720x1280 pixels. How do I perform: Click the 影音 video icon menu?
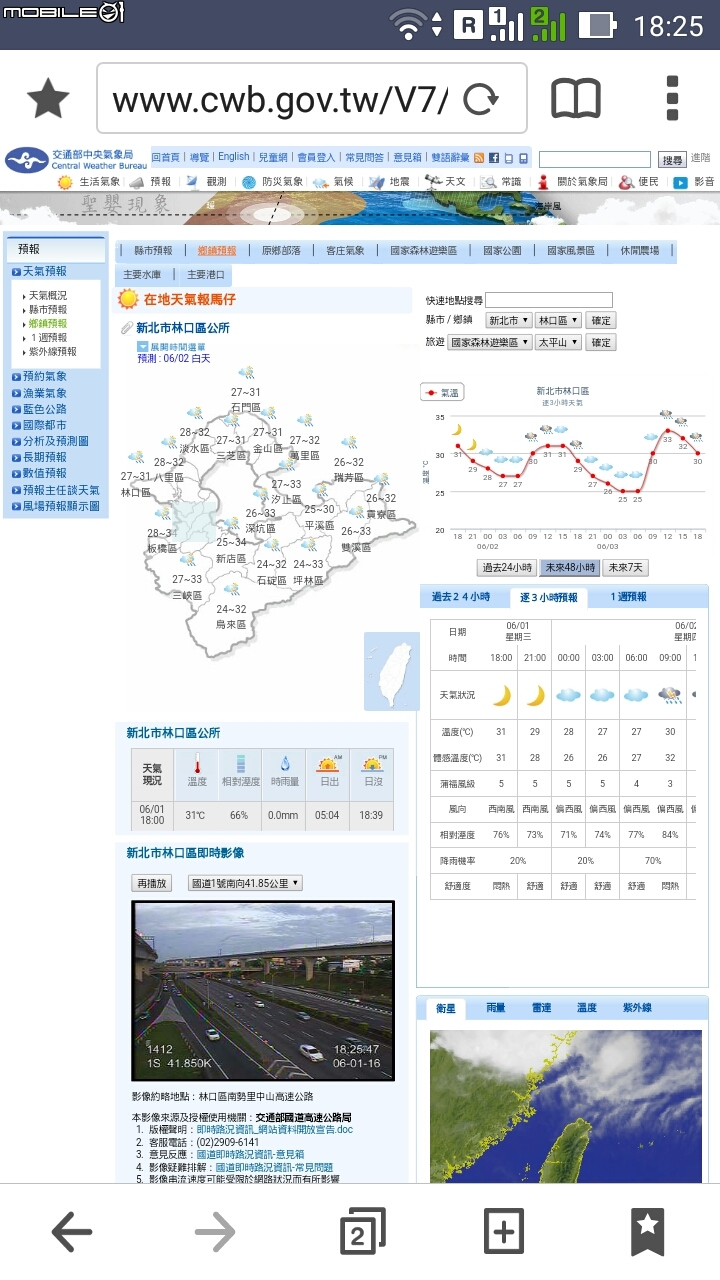[x=680, y=182]
